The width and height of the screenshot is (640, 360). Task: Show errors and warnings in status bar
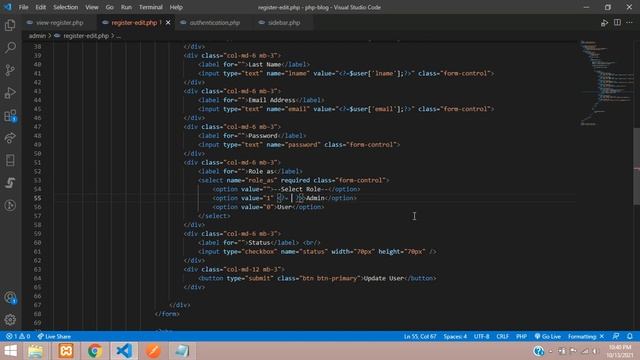18,336
